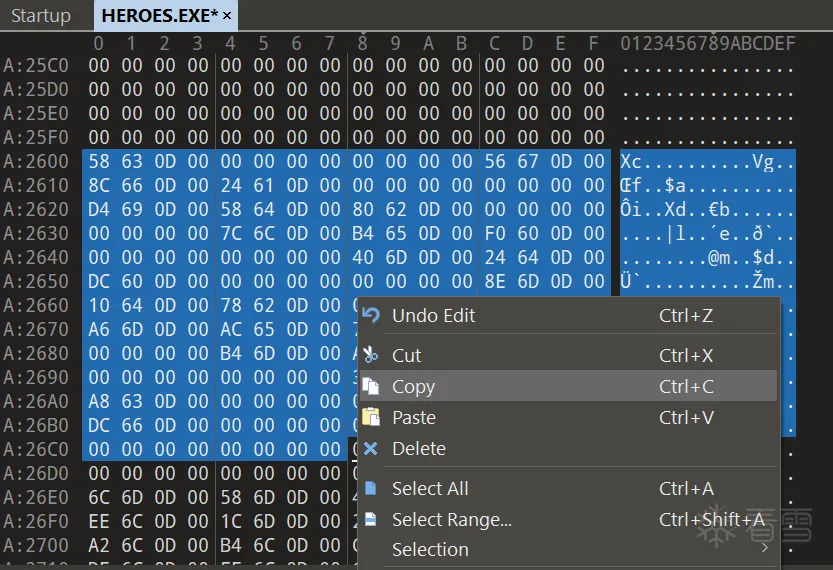The width and height of the screenshot is (833, 570).
Task: Pick Select Range... in context menu
Action: coord(452,520)
